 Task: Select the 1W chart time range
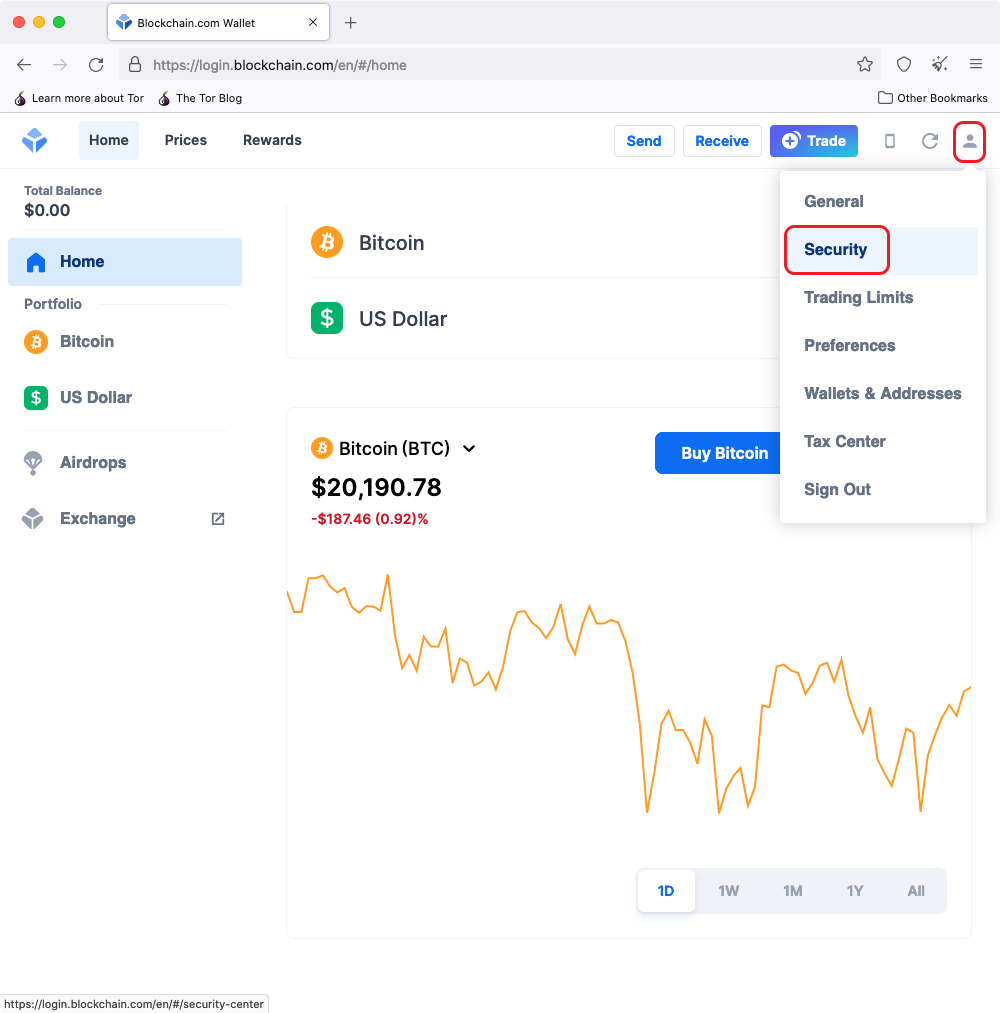(x=729, y=891)
